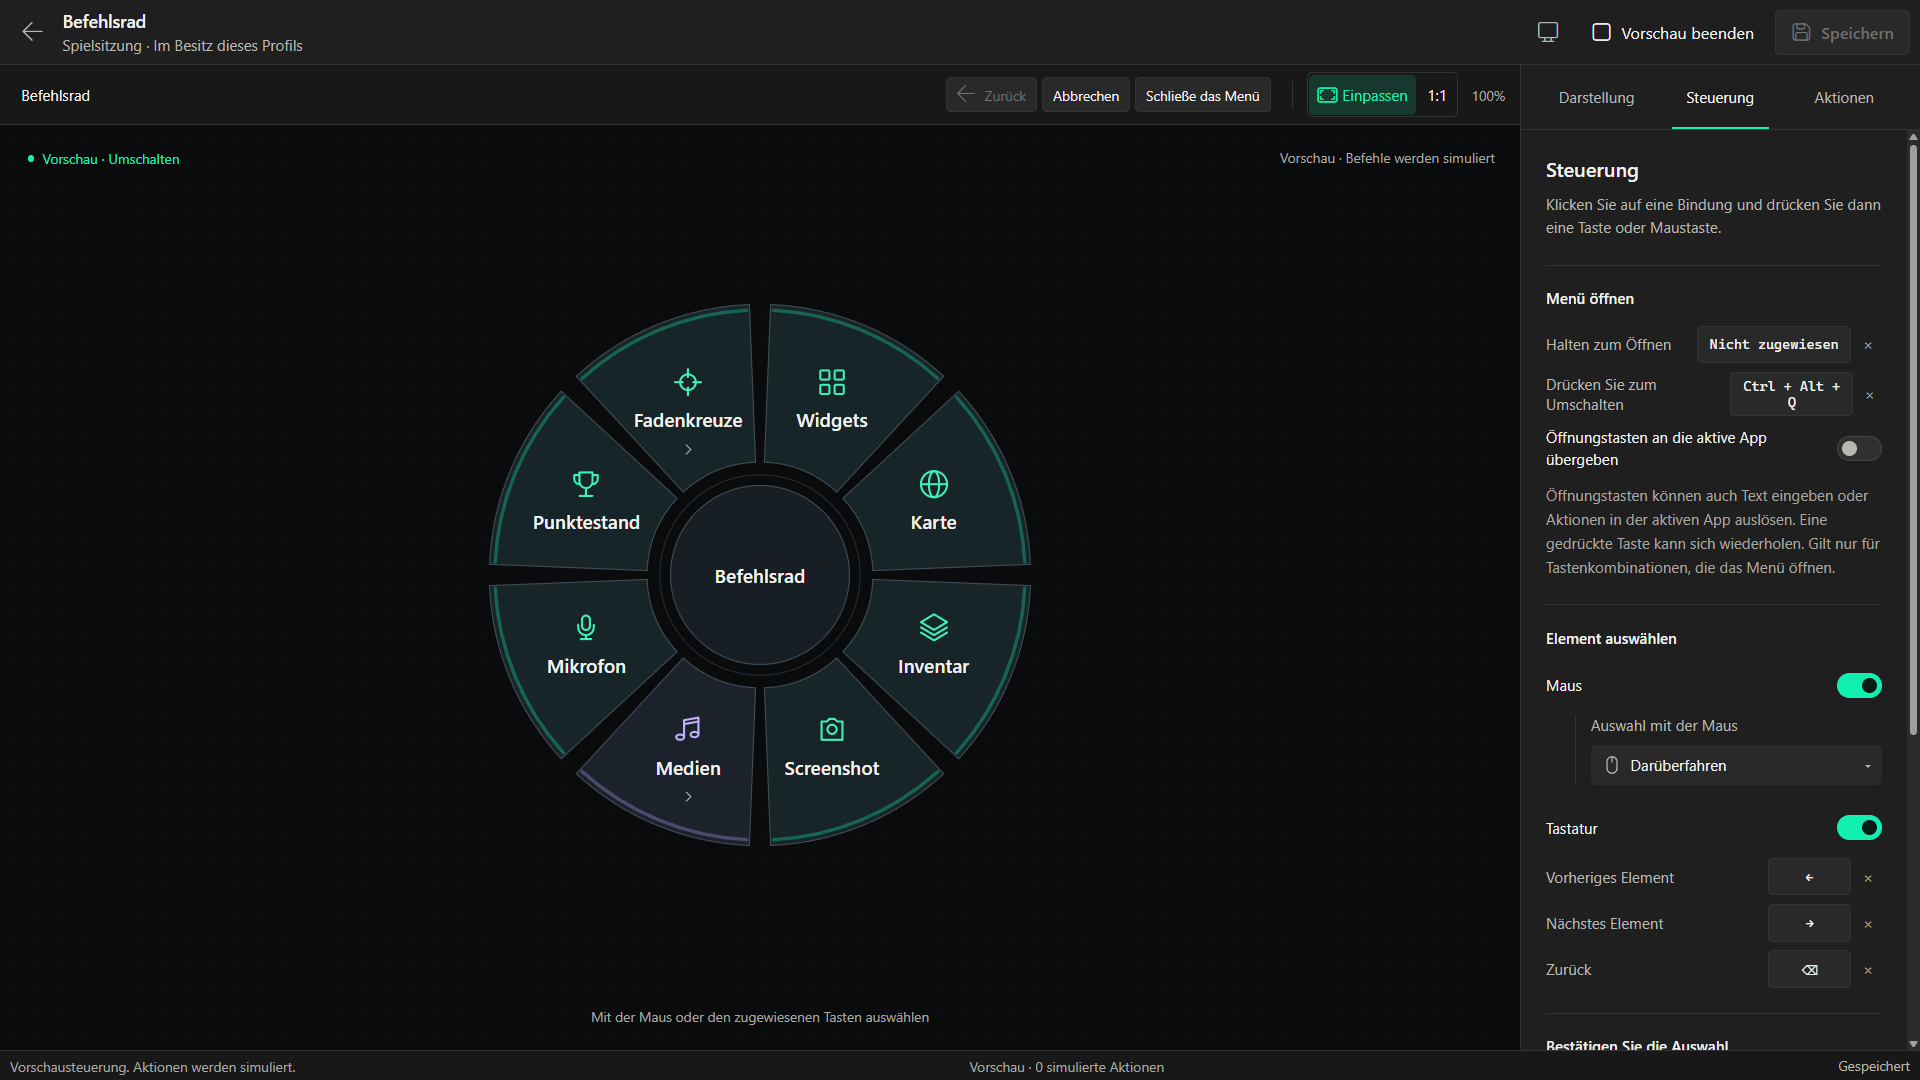Set preview zoom to 1:1
This screenshot has height=1080, width=1920.
tap(1437, 96)
